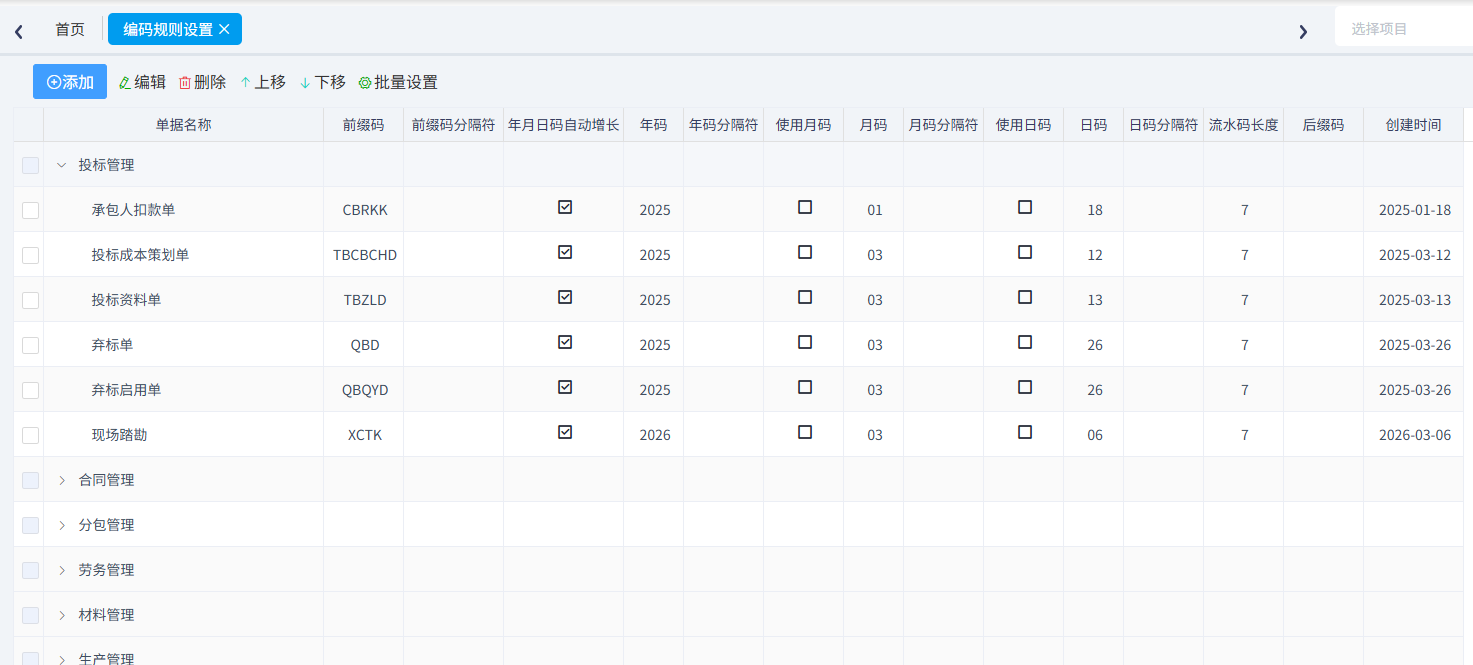Select the 编码规则设置 tab

click(168, 29)
